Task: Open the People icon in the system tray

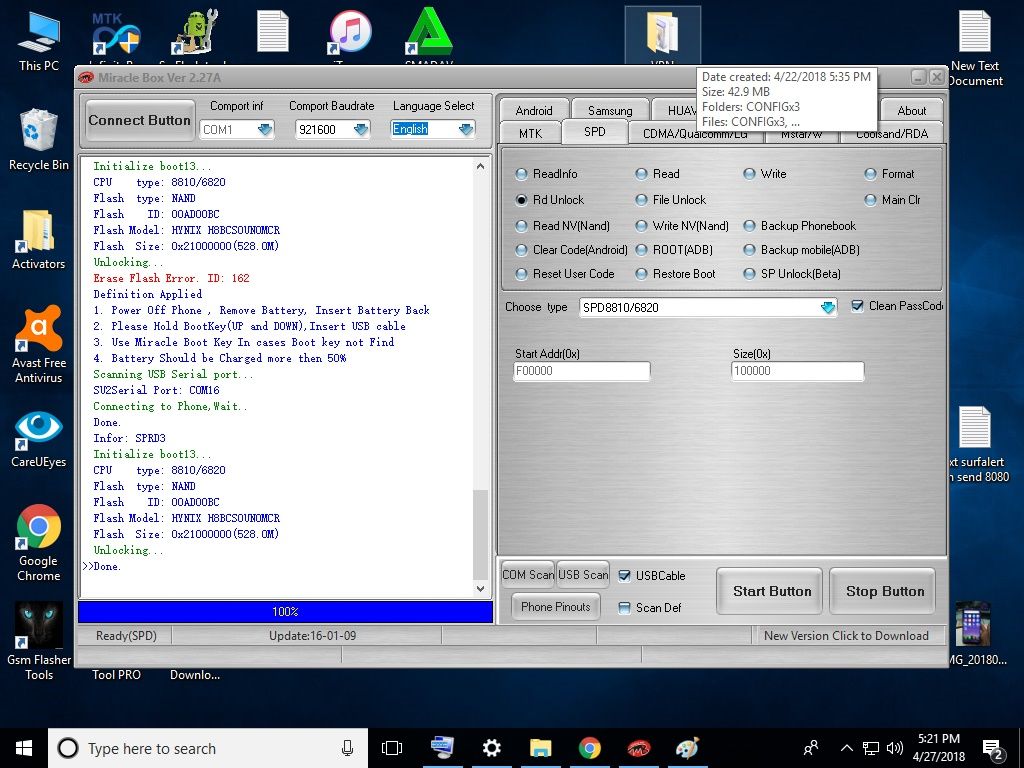Action: tap(811, 748)
